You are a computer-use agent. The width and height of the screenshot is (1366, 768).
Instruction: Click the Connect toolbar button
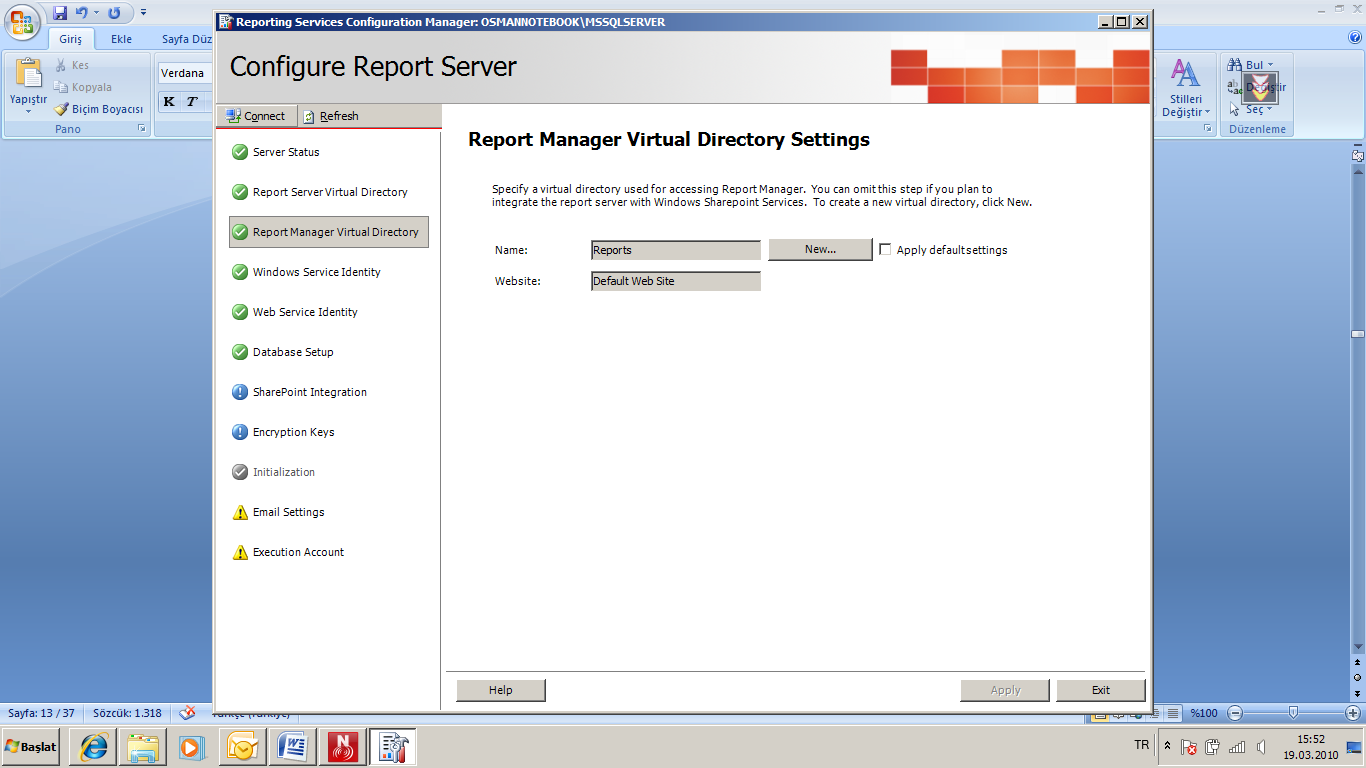click(x=256, y=116)
